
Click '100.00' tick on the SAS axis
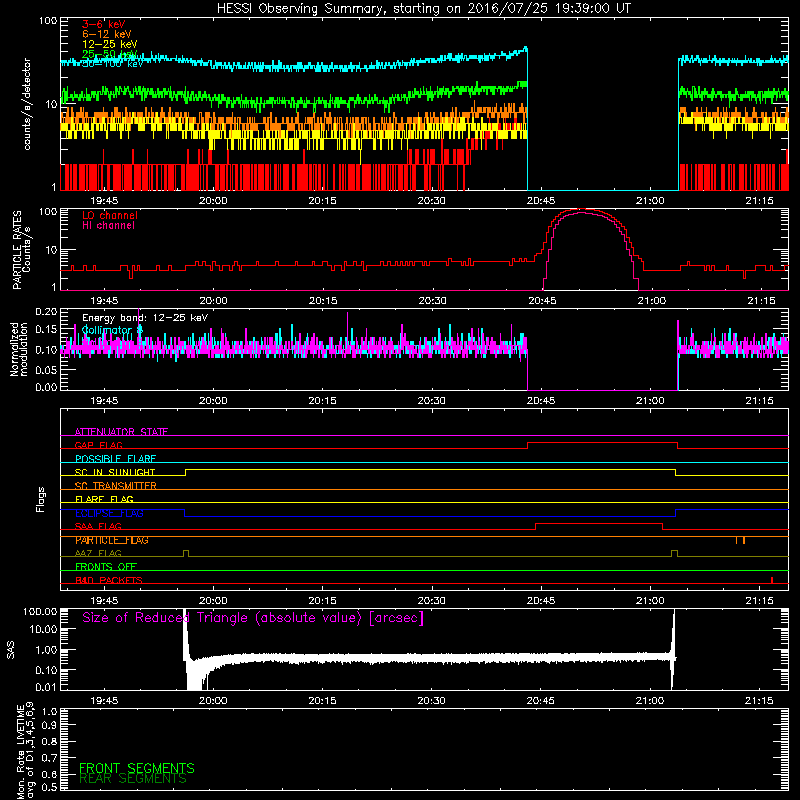[40, 611]
